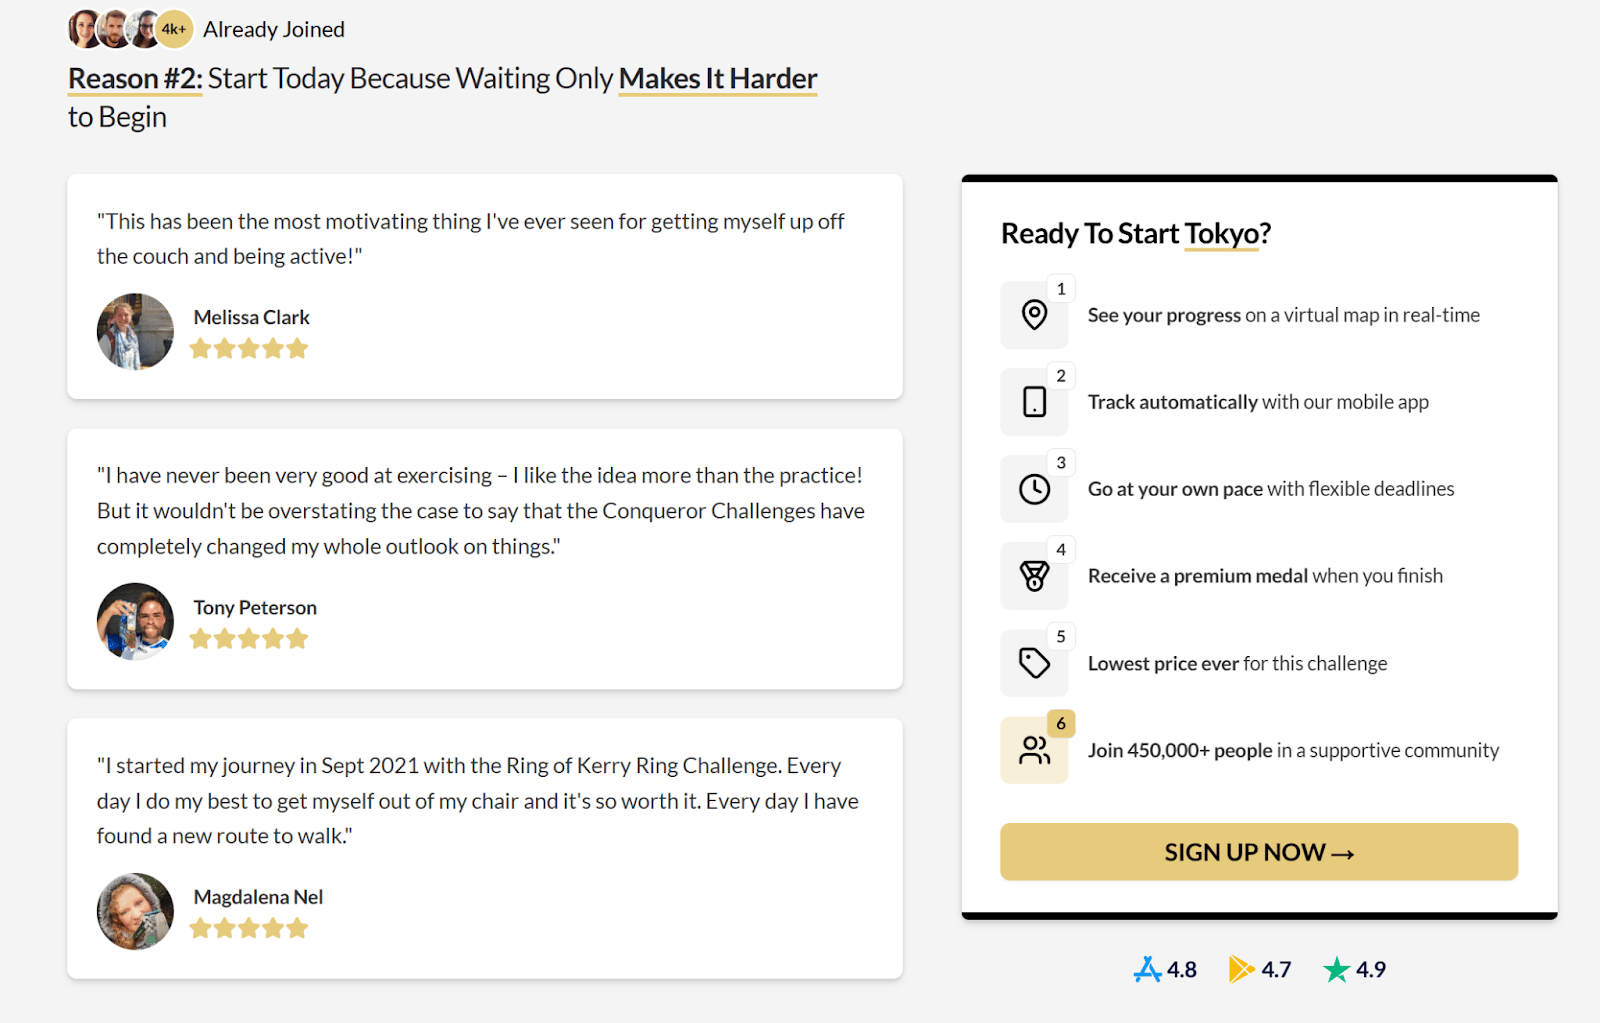The height and width of the screenshot is (1023, 1600).
Task: Click Tony Peterson's five-star rating
Action: 249,639
